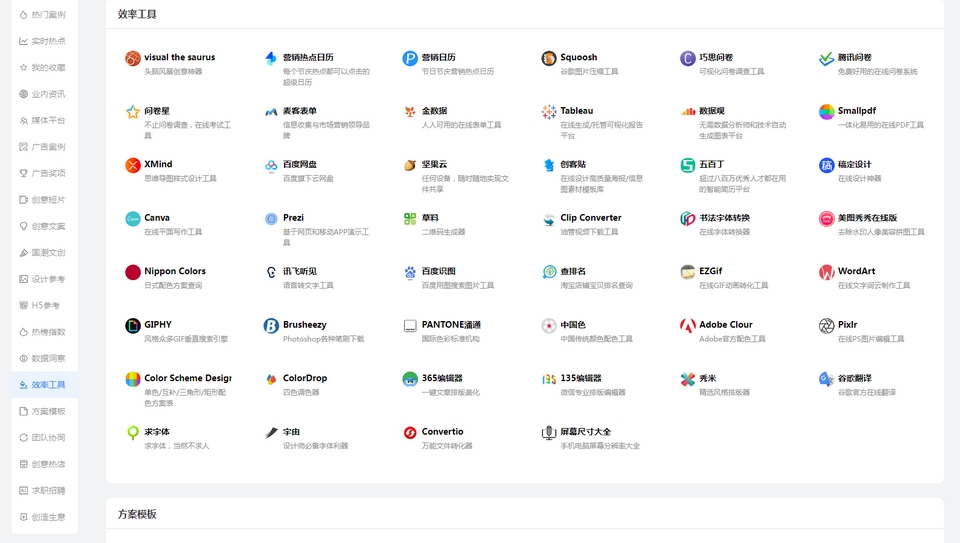Click the 草料 QR code icon

(410, 219)
